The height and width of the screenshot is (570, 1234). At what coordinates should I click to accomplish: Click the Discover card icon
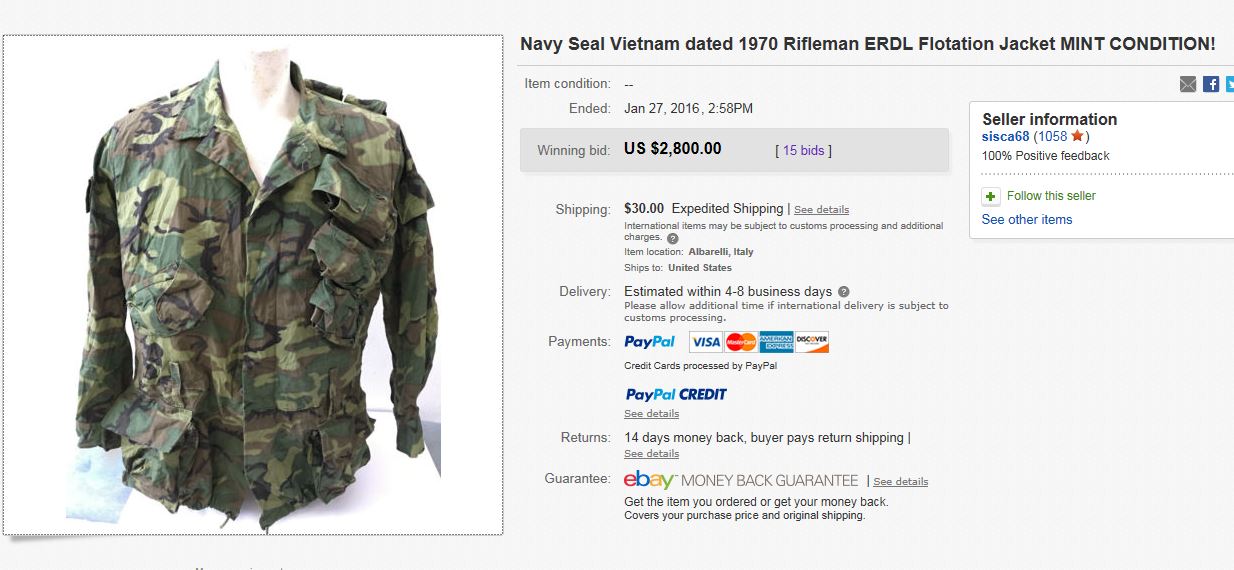click(x=812, y=342)
